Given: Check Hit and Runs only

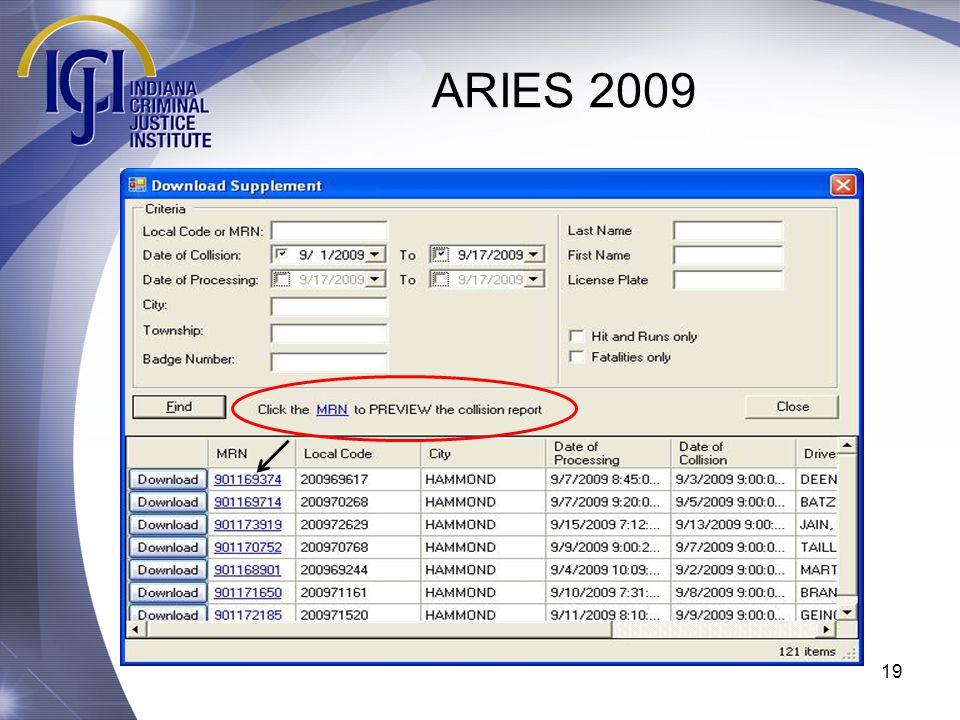Looking at the screenshot, I should pyautogui.click(x=576, y=336).
